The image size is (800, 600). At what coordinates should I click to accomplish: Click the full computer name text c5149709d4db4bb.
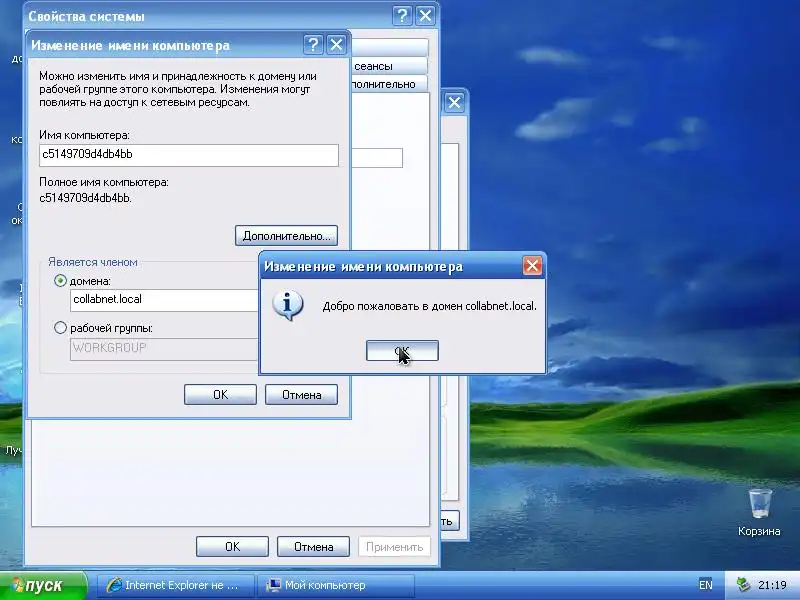(85, 198)
